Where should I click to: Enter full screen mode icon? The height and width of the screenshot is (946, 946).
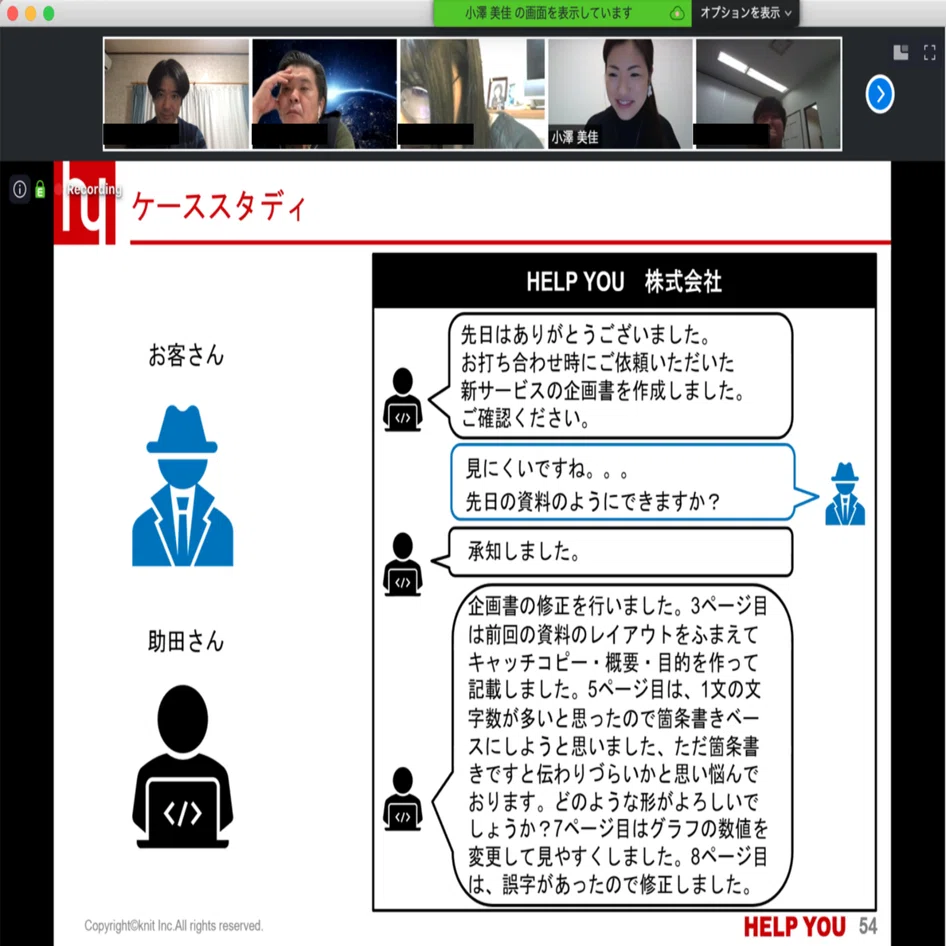pyautogui.click(x=930, y=52)
